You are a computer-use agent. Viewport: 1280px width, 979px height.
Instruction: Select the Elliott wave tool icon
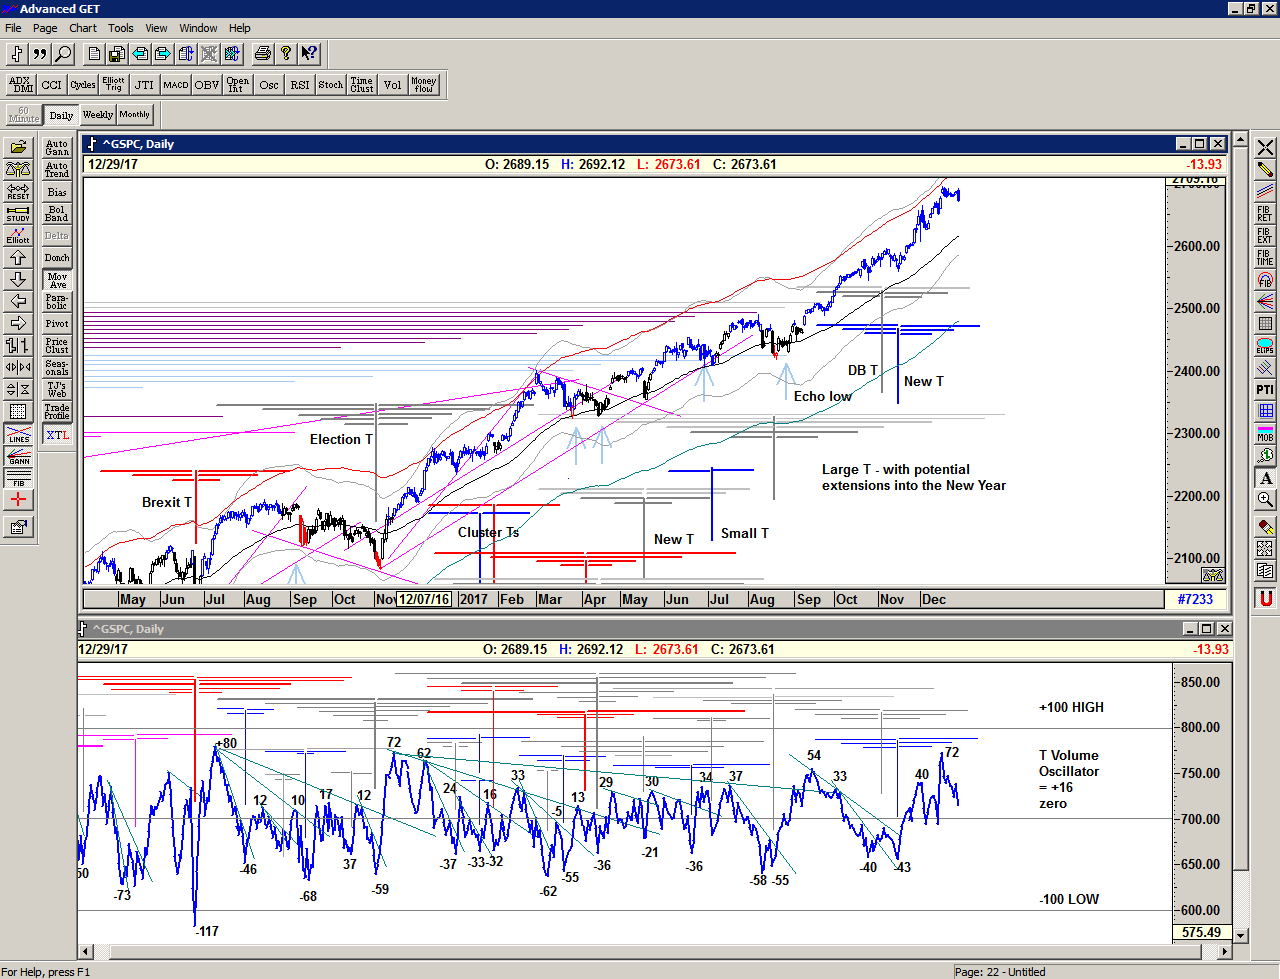pos(18,236)
